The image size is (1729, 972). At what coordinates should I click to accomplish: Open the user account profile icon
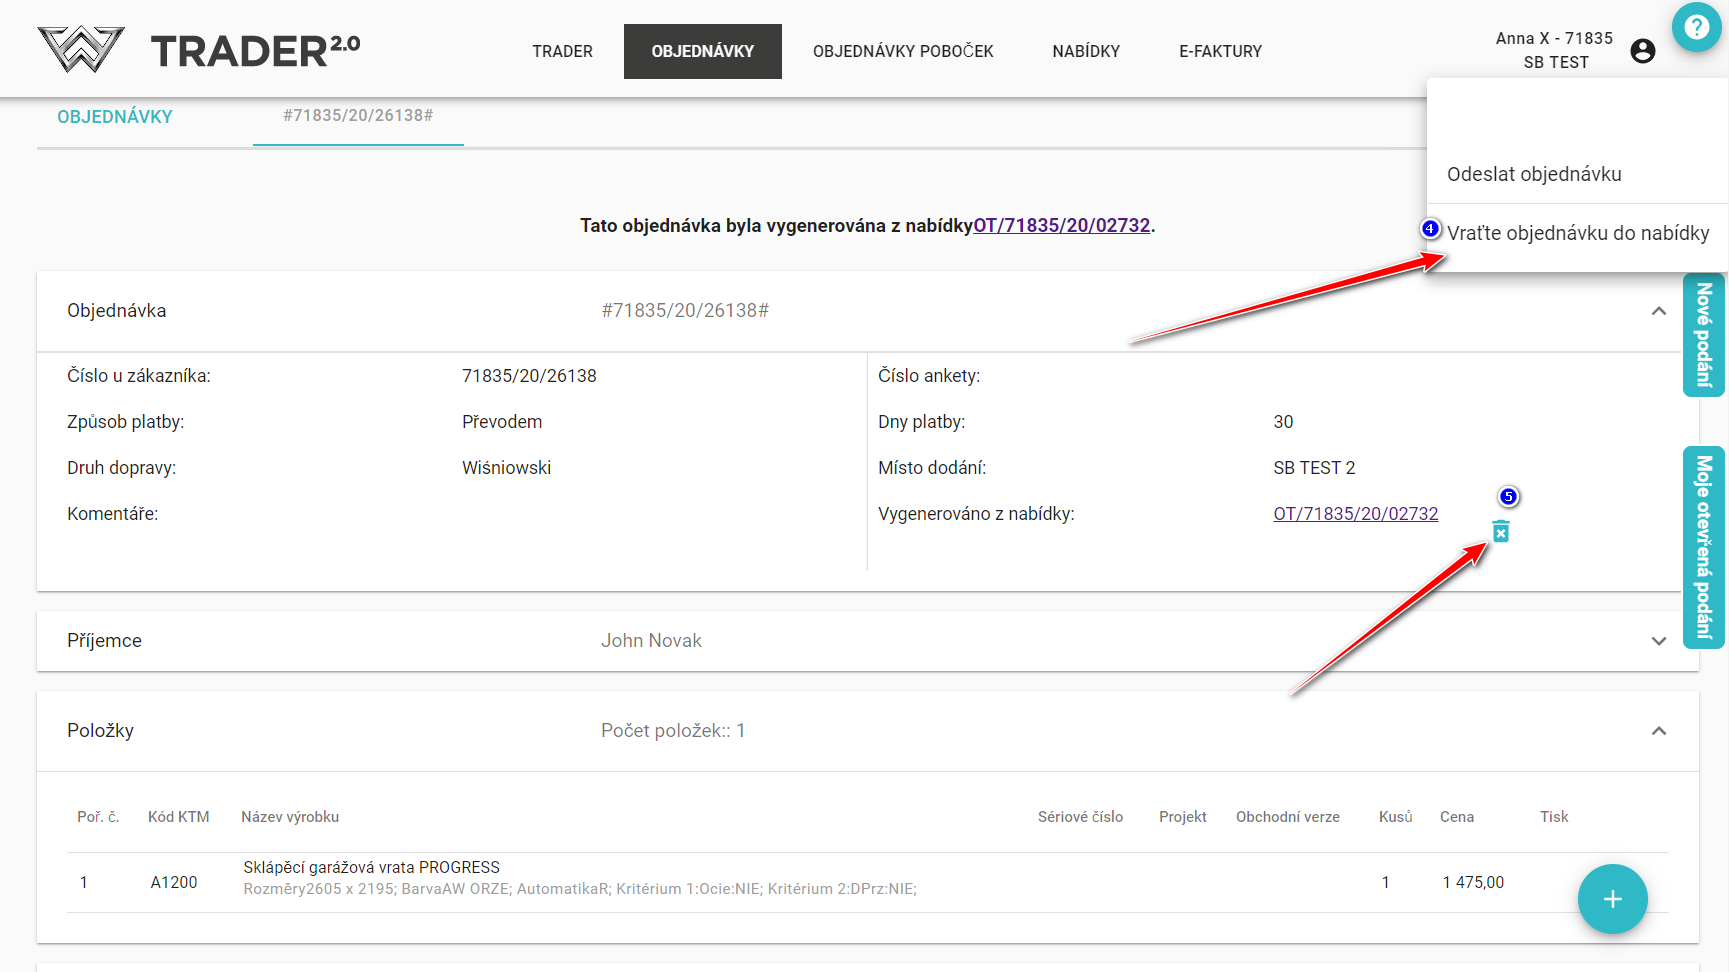tap(1642, 51)
